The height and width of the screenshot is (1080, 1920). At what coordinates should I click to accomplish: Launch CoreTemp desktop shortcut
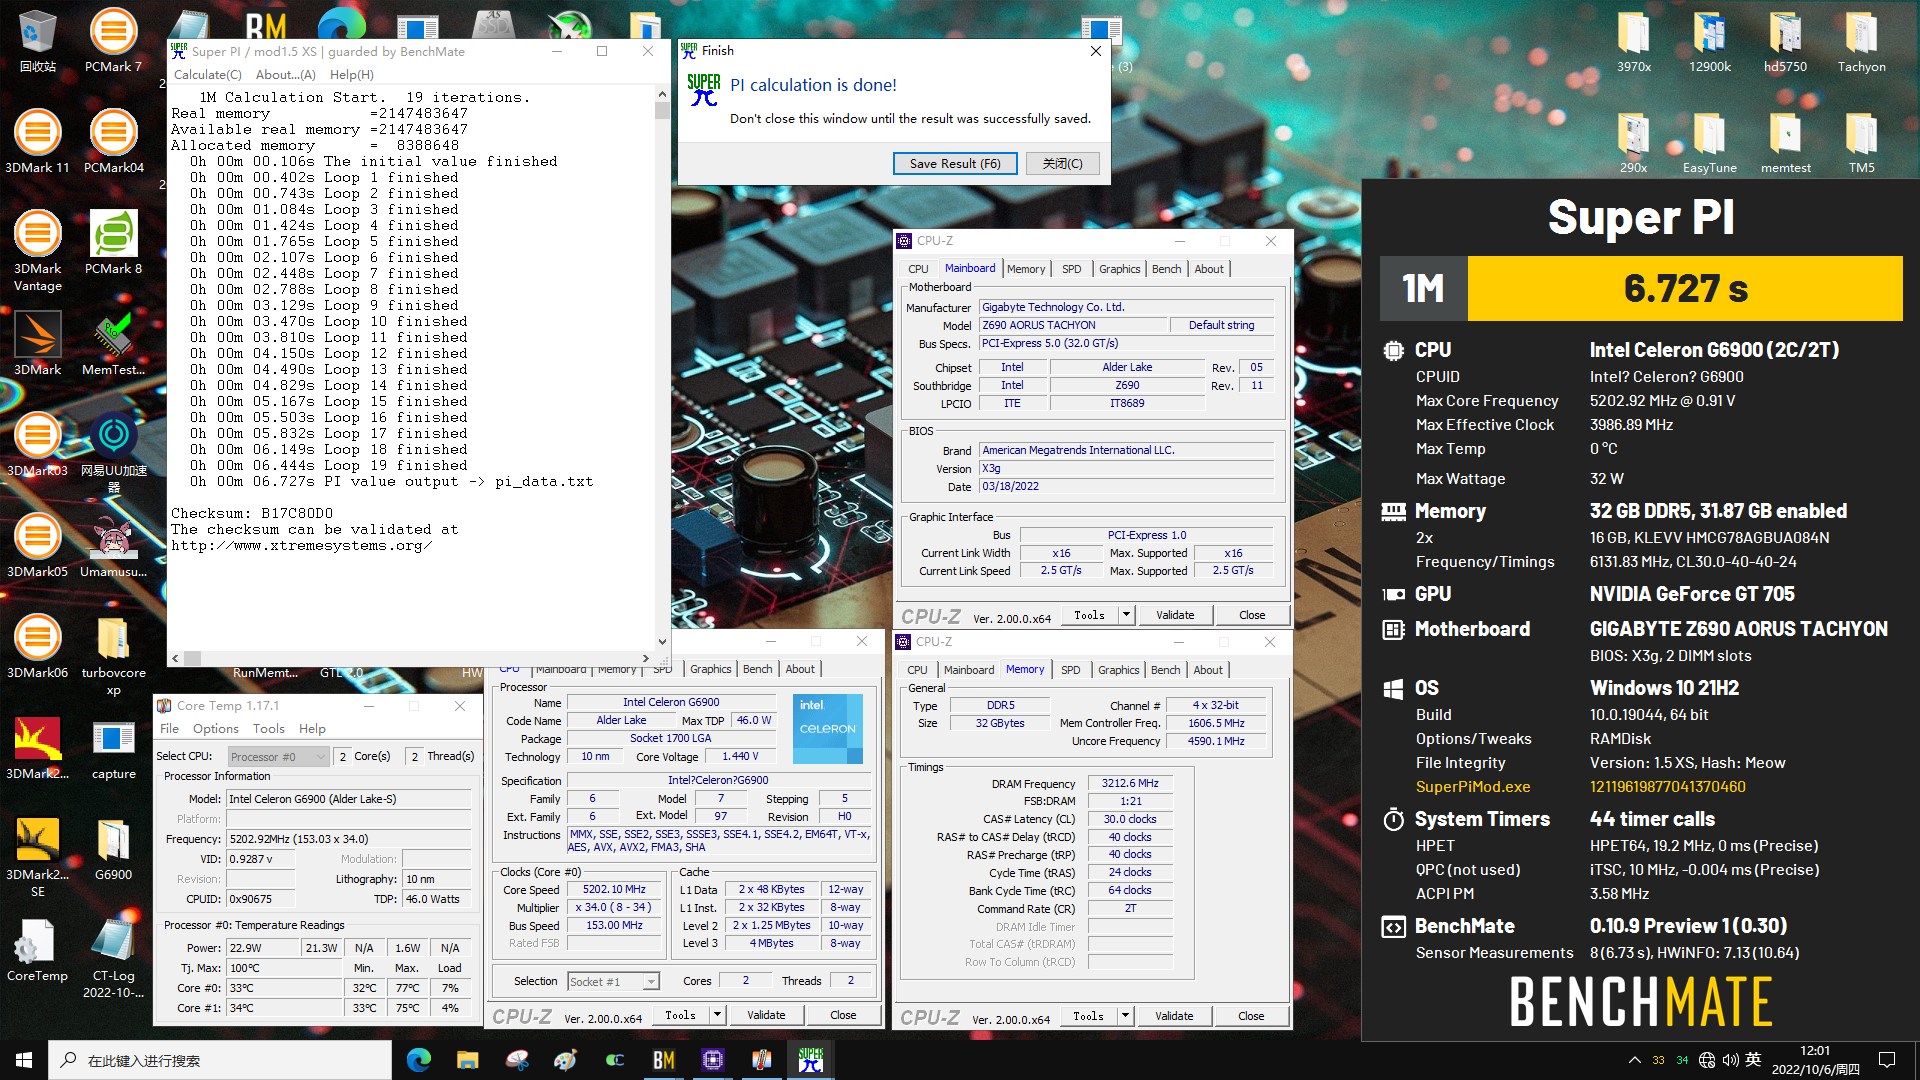[x=37, y=949]
